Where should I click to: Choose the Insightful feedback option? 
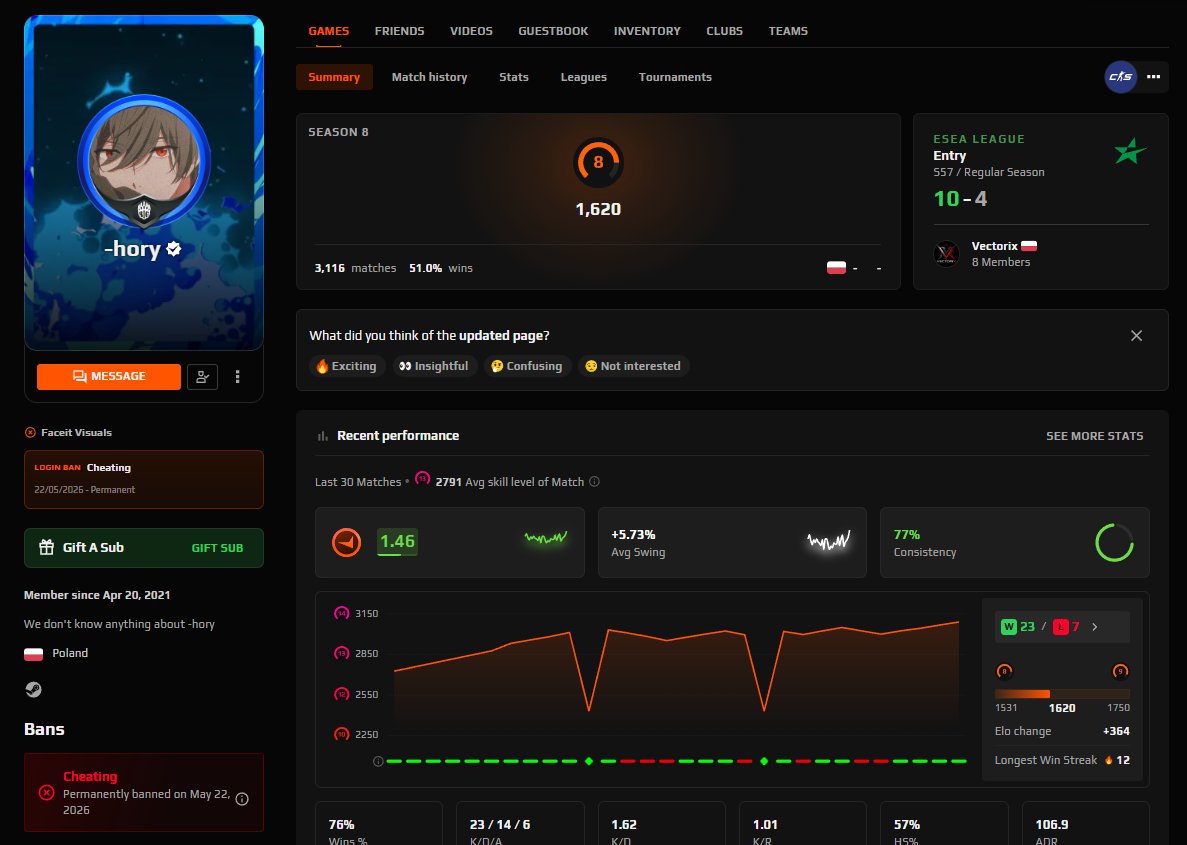pos(435,366)
